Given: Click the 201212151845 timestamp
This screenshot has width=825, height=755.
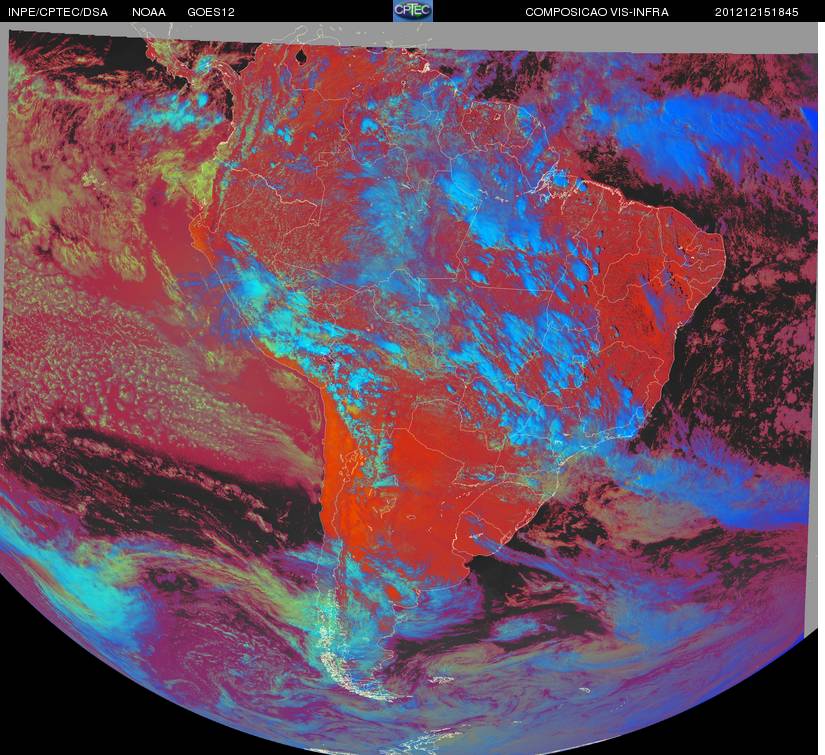Looking at the screenshot, I should [756, 12].
